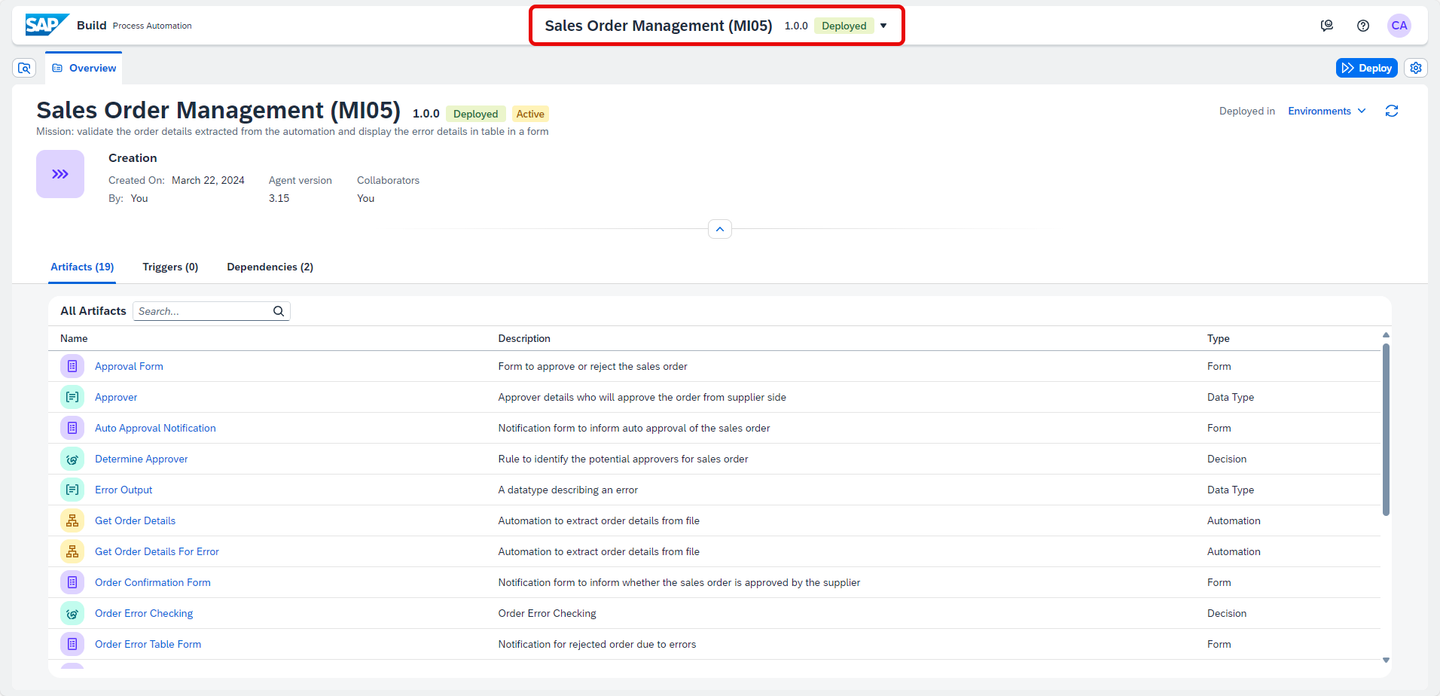Open the Error Output link
This screenshot has width=1440, height=696.
pyautogui.click(x=124, y=490)
